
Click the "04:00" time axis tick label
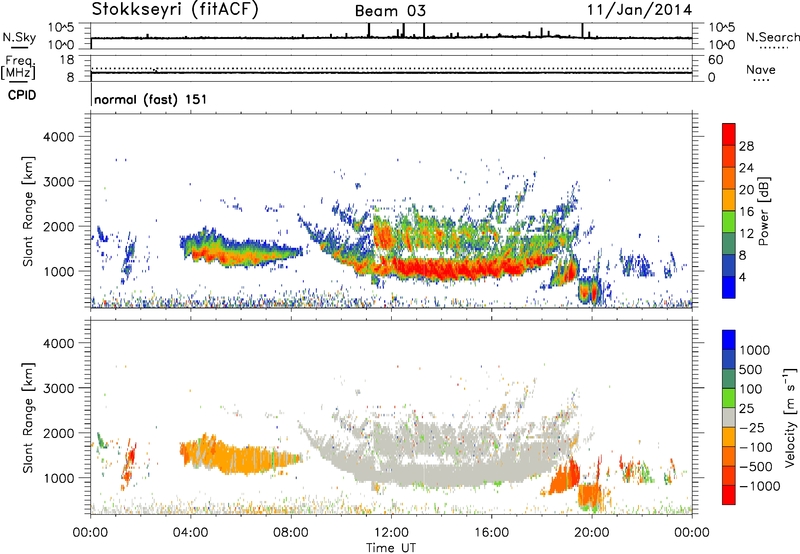pos(190,533)
